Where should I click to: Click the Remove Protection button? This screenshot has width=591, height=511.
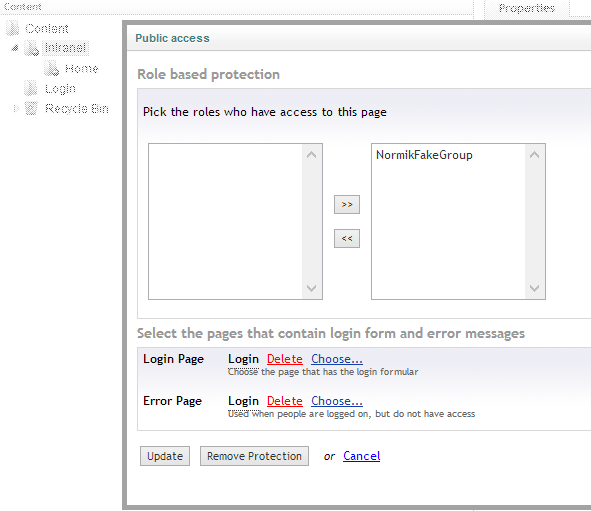coord(254,456)
